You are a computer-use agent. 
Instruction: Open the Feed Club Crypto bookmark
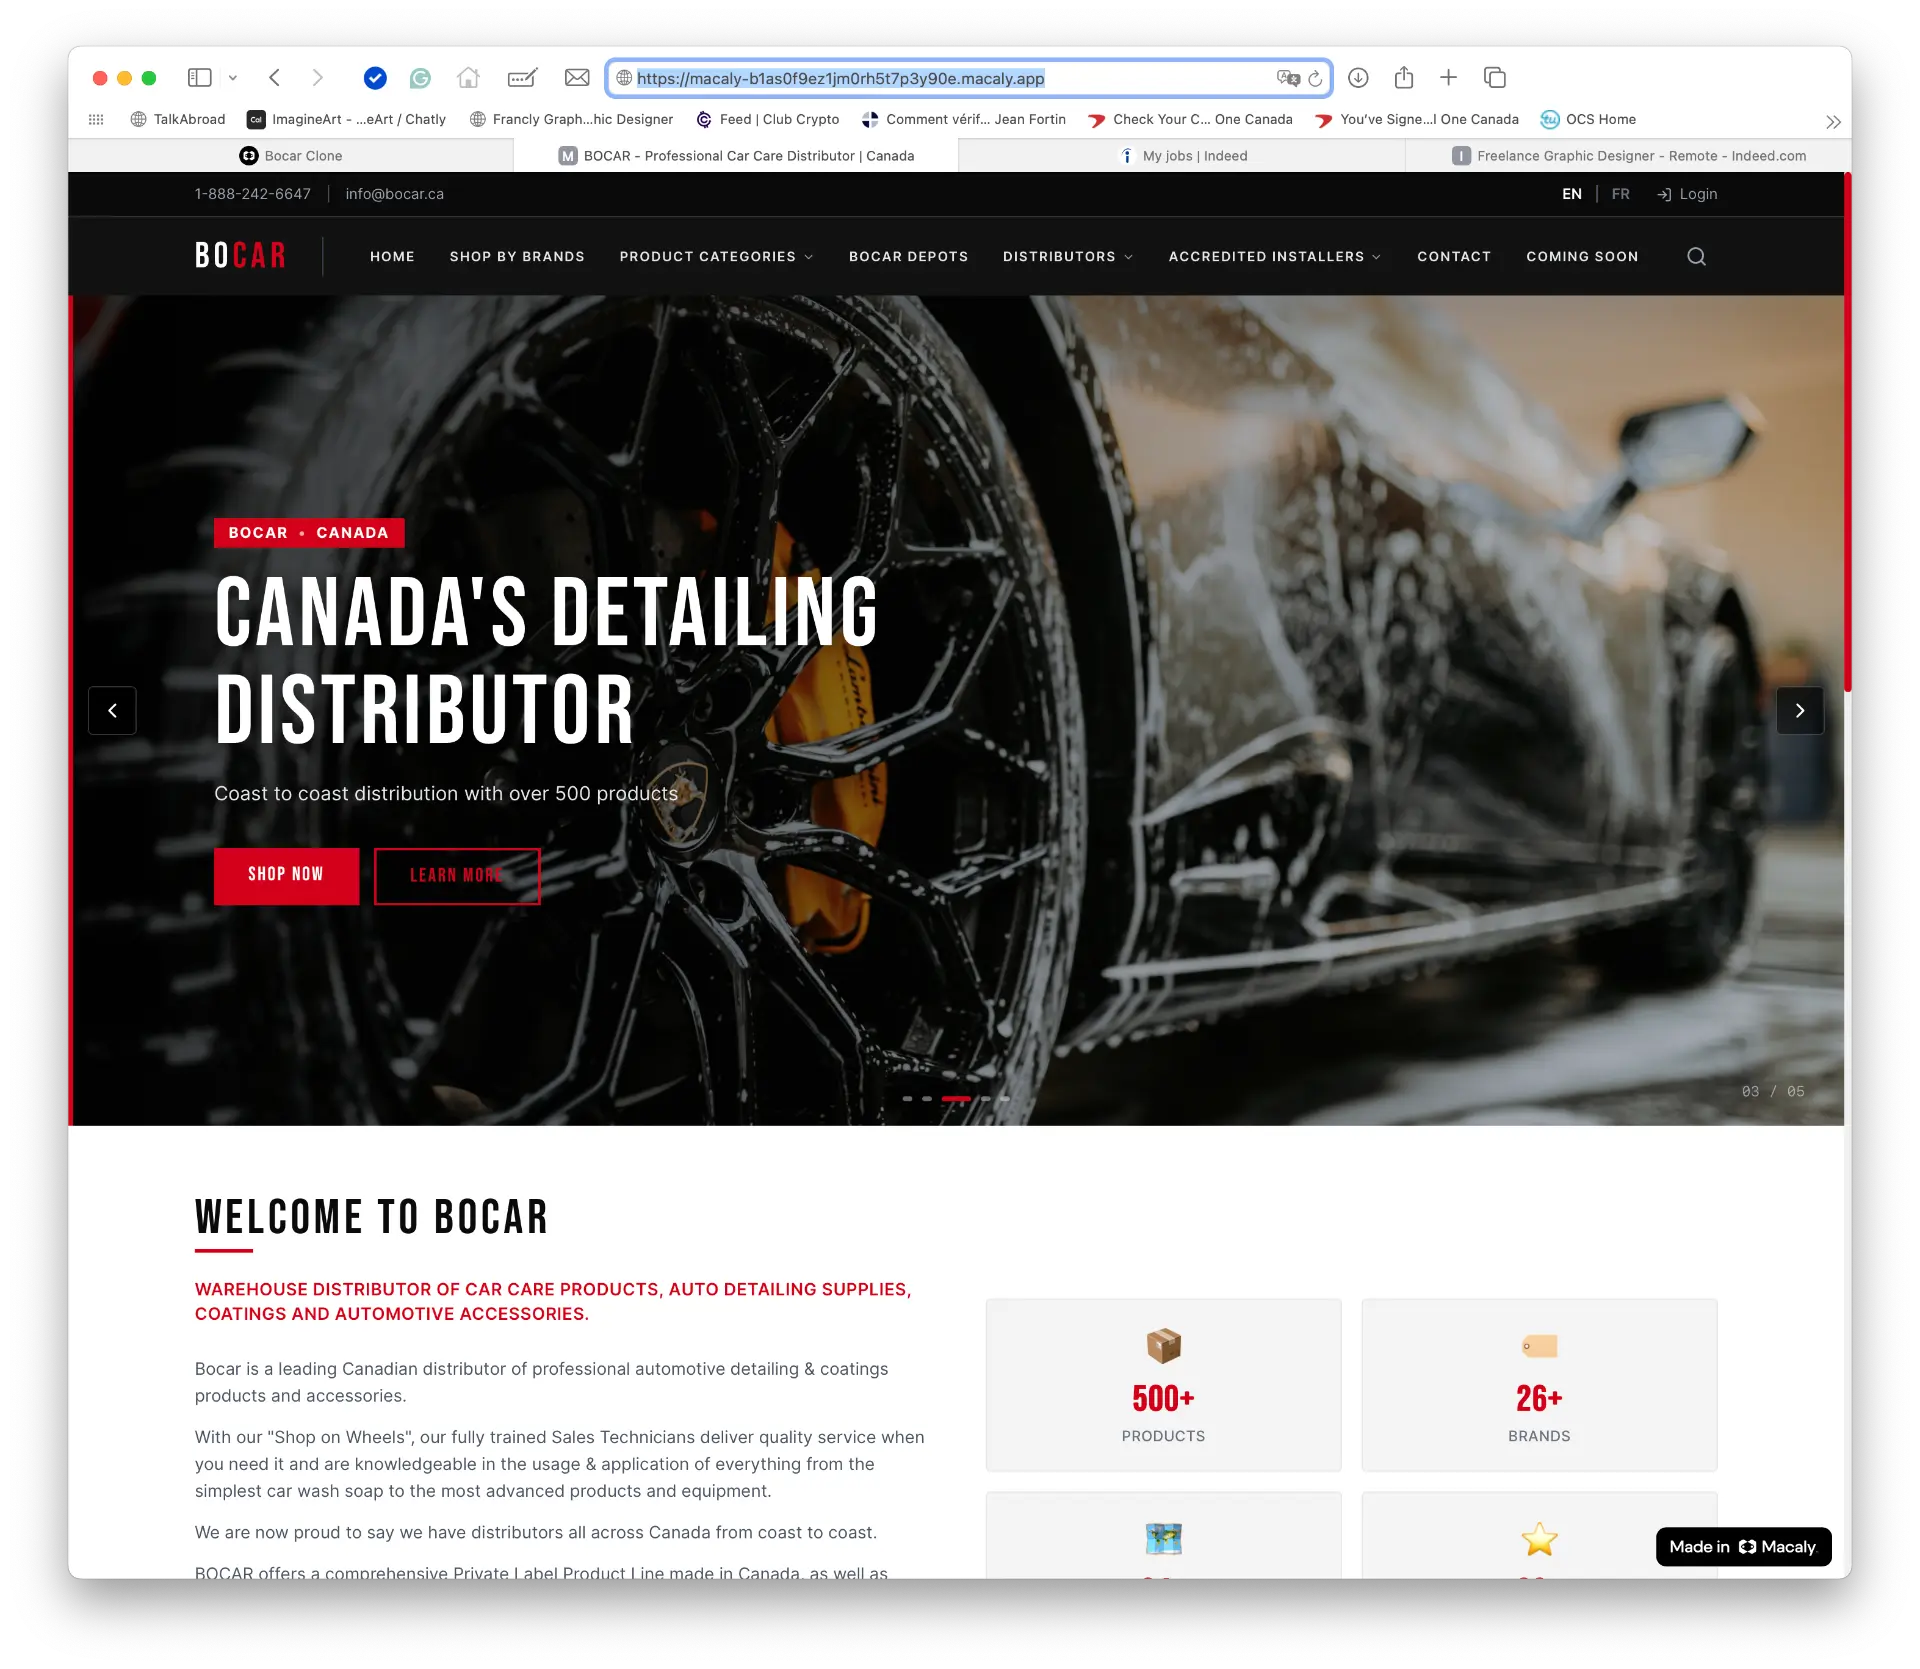click(x=768, y=119)
